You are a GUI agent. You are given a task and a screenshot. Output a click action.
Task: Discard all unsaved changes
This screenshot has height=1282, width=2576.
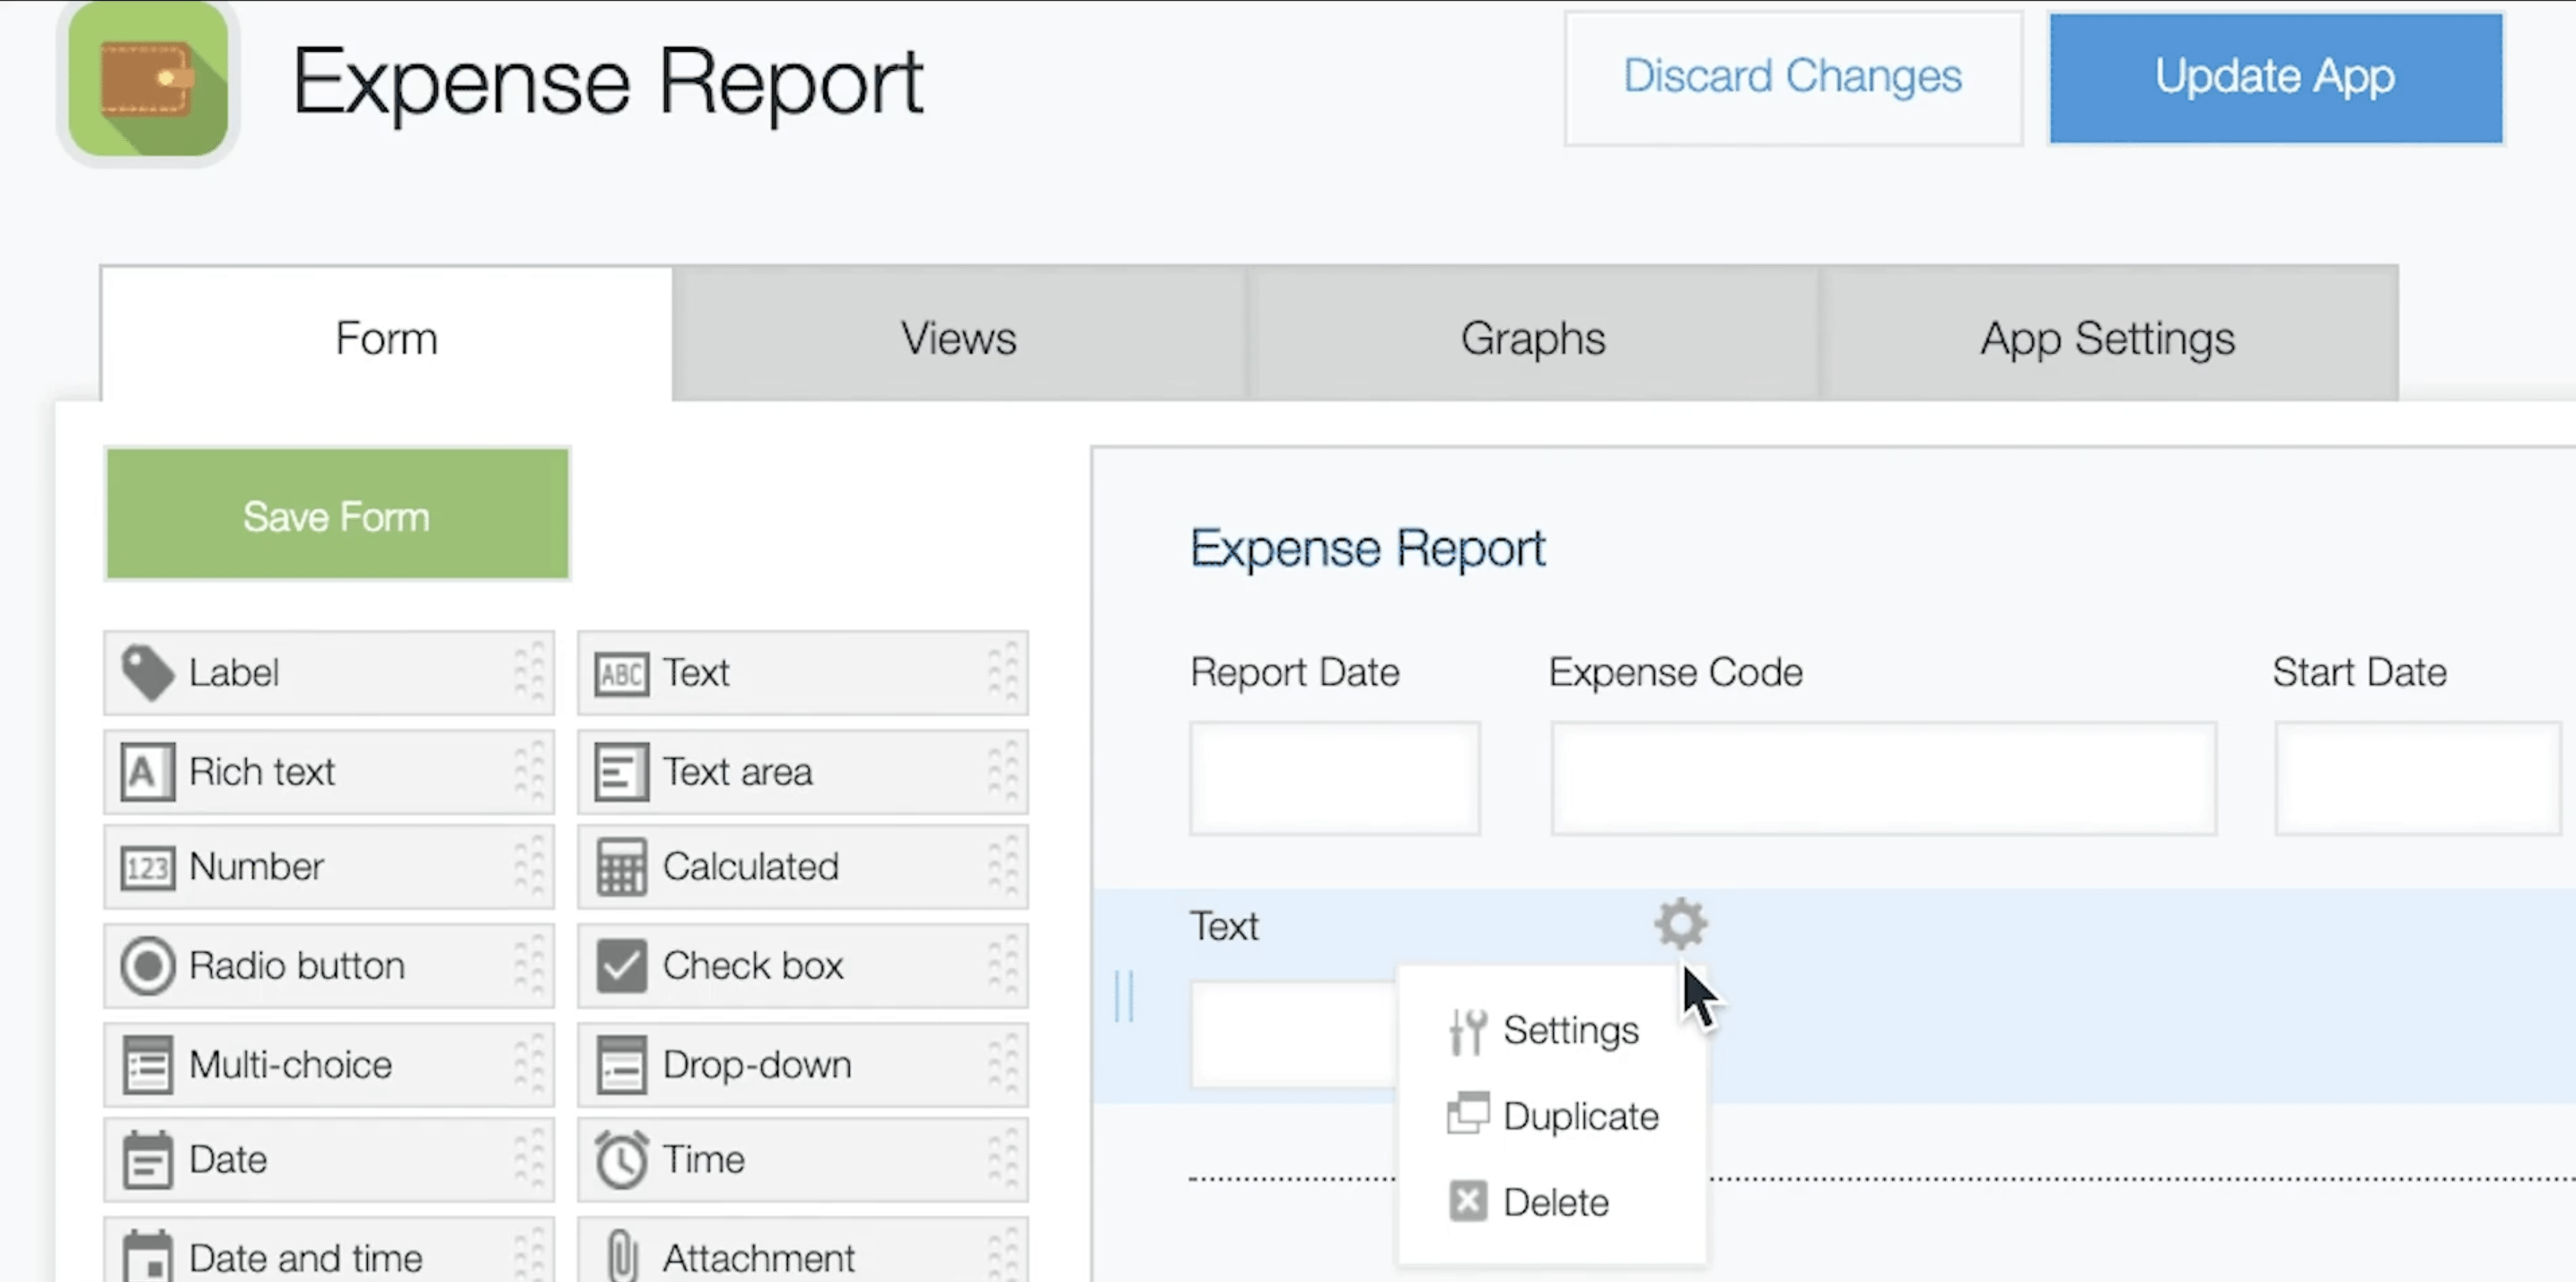pyautogui.click(x=1791, y=77)
